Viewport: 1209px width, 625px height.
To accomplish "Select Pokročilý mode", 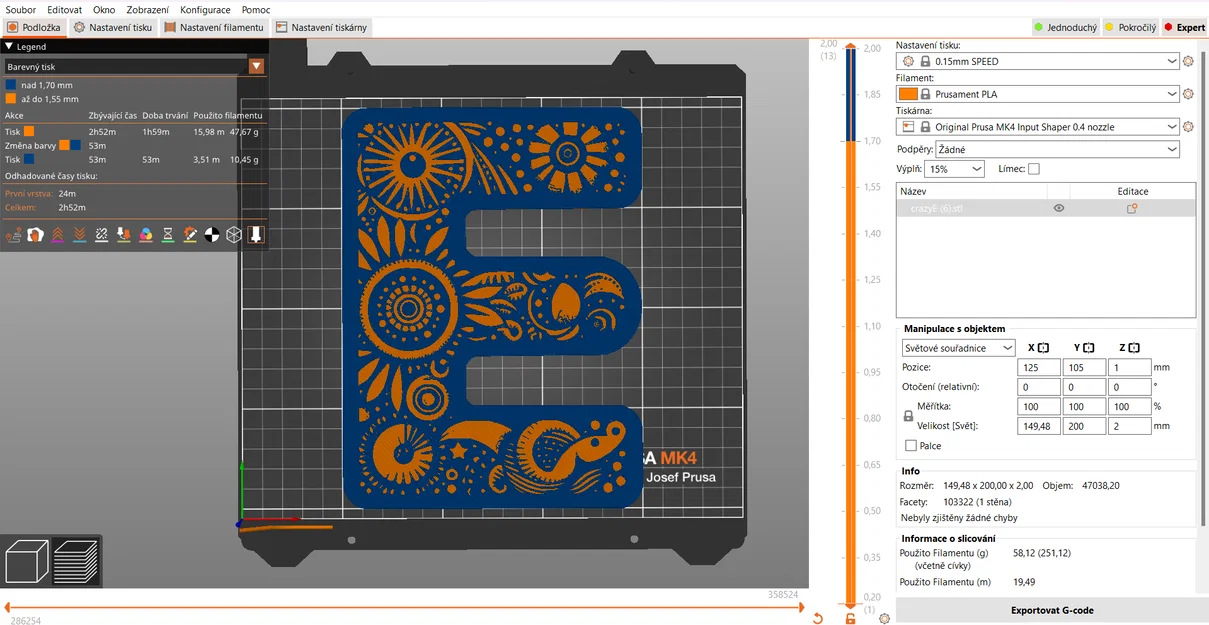I will [1130, 28].
